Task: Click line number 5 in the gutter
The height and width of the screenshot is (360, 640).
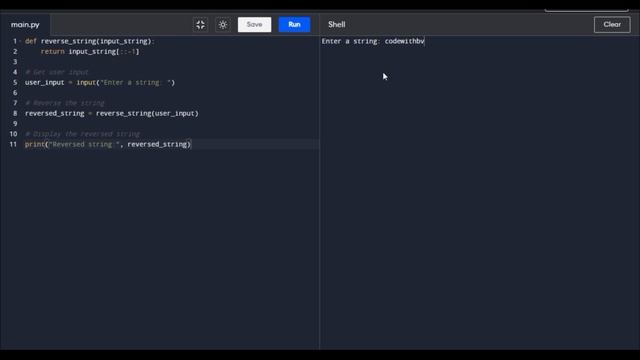Action: point(15,82)
